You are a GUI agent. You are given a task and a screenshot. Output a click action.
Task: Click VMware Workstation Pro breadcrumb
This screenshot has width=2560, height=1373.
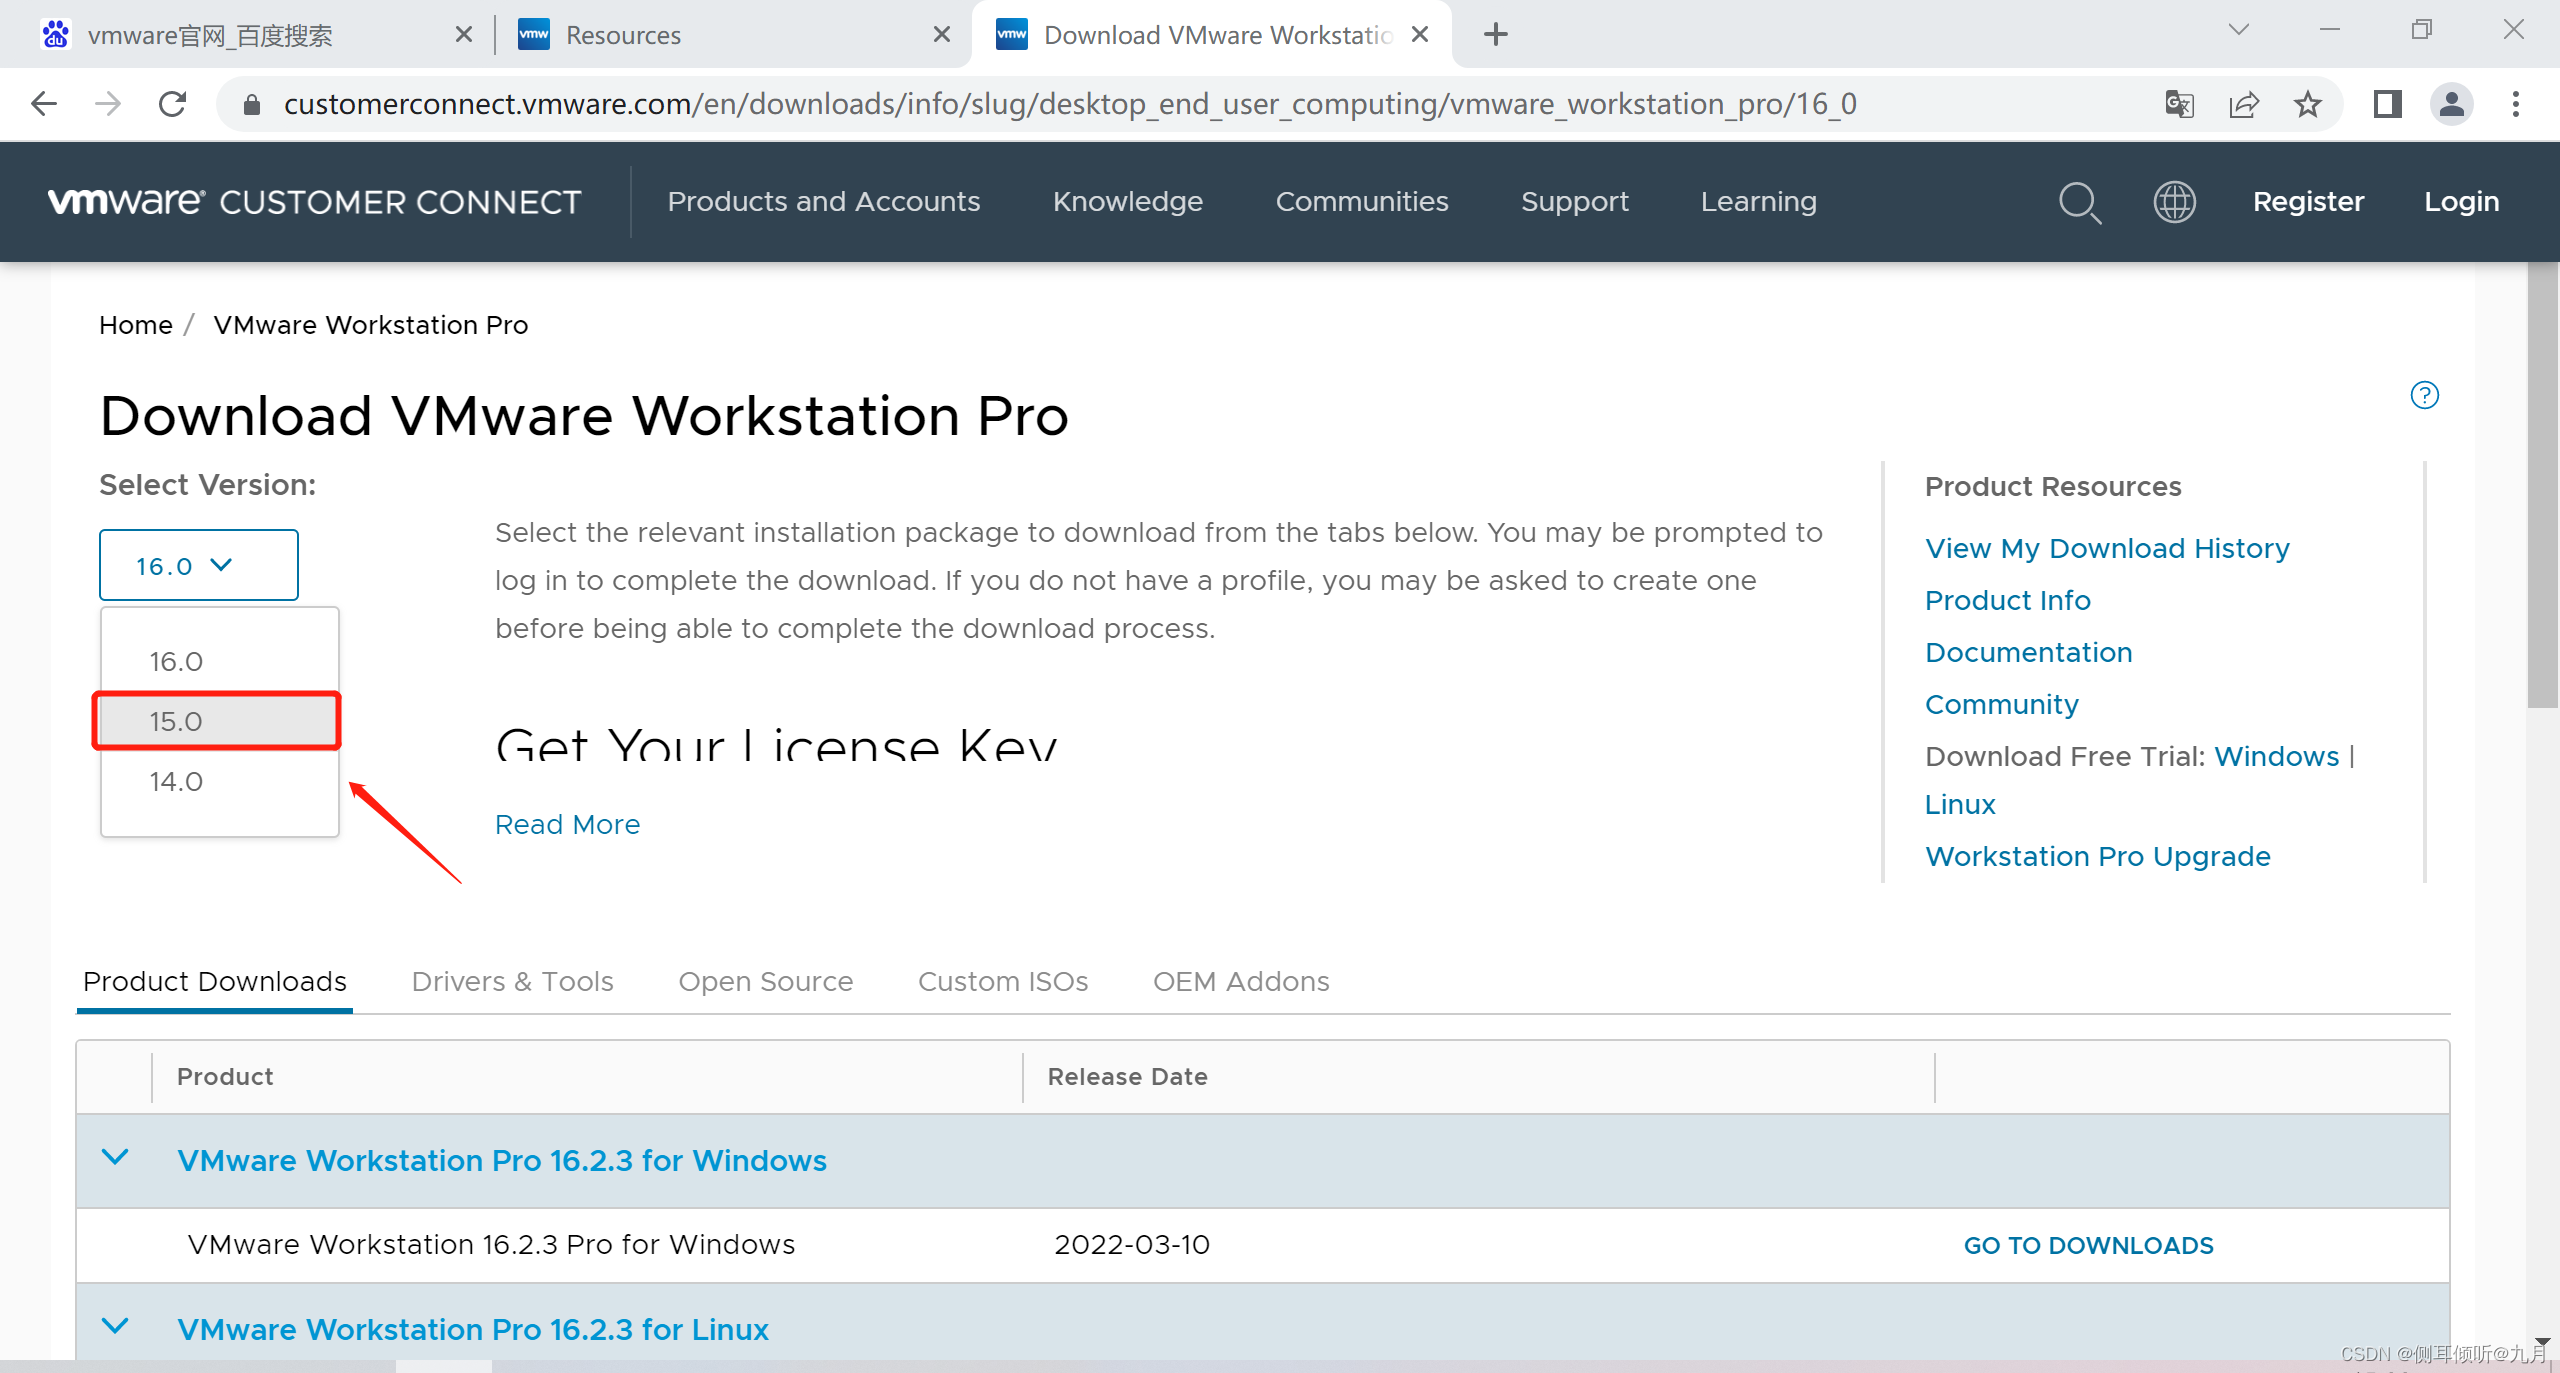click(x=371, y=325)
